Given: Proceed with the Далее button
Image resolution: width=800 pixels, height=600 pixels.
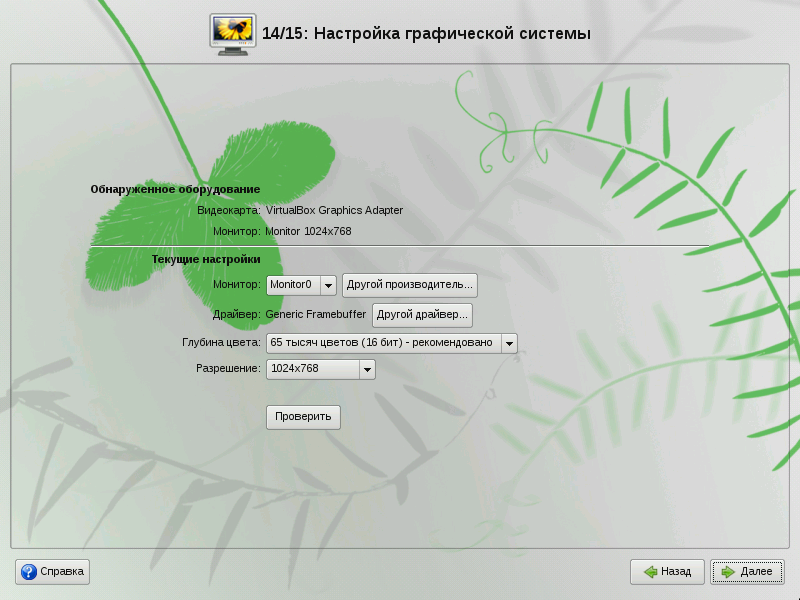Looking at the screenshot, I should click(x=747, y=572).
